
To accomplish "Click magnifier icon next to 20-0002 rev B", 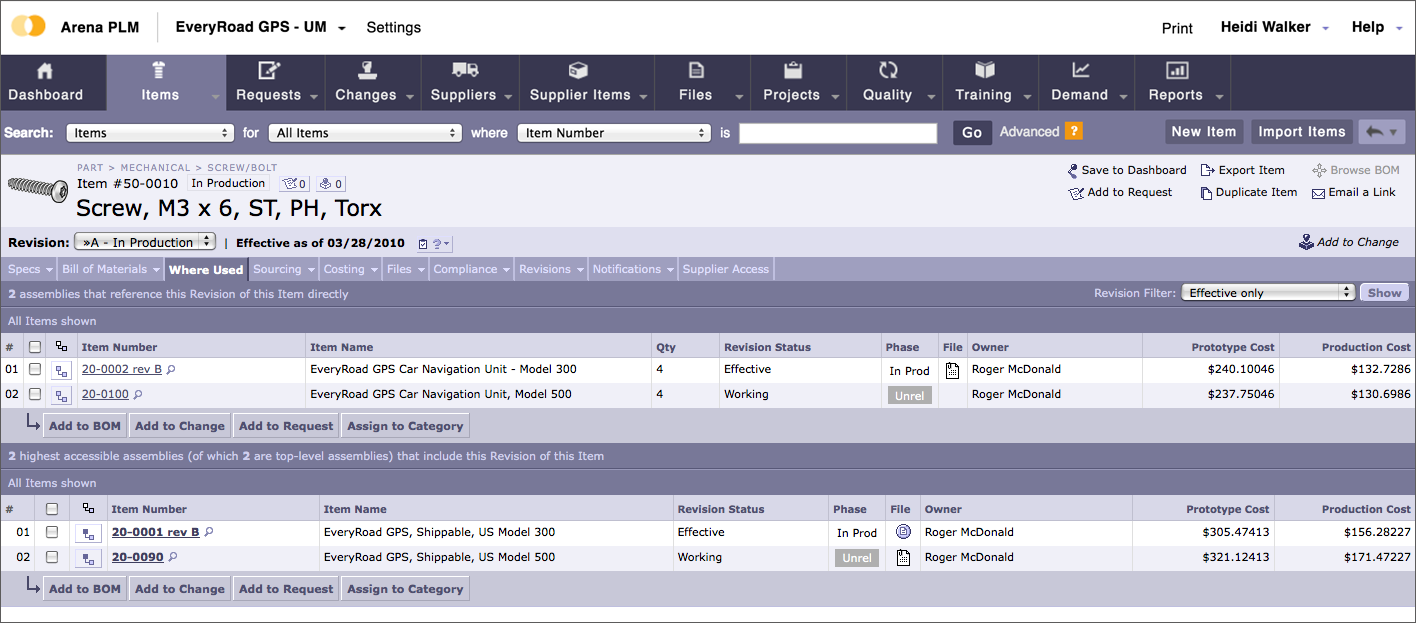I will pos(171,369).
